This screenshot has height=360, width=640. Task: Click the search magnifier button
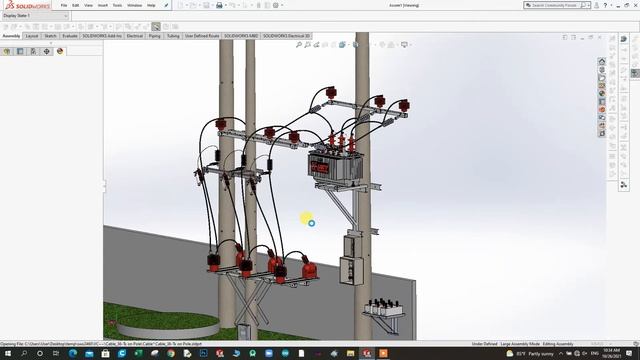tap(583, 5)
